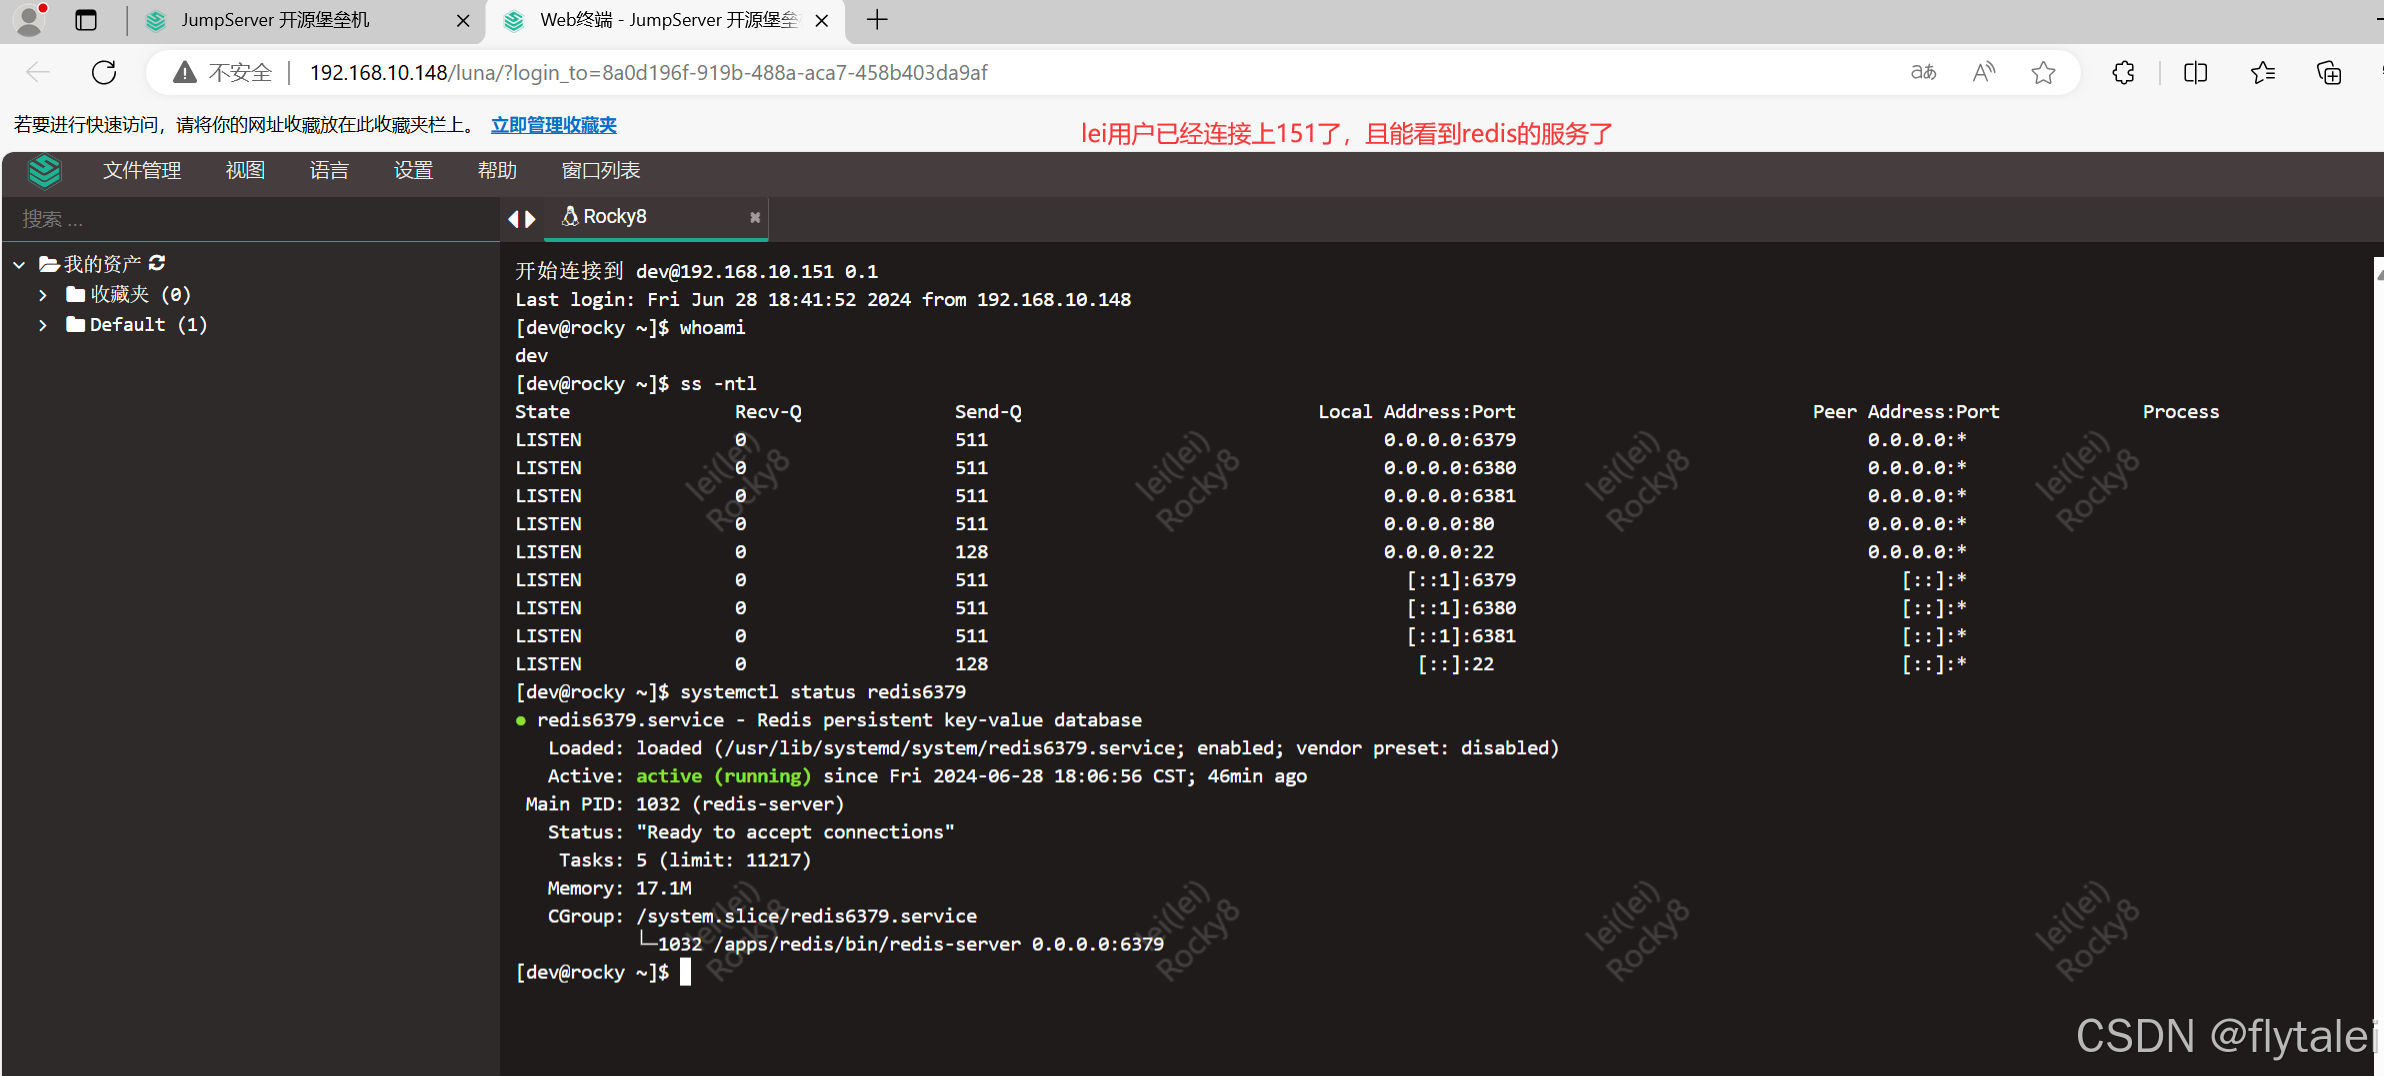The width and height of the screenshot is (2384, 1076).
Task: Click the 'active (running)' status text
Action: (724, 776)
